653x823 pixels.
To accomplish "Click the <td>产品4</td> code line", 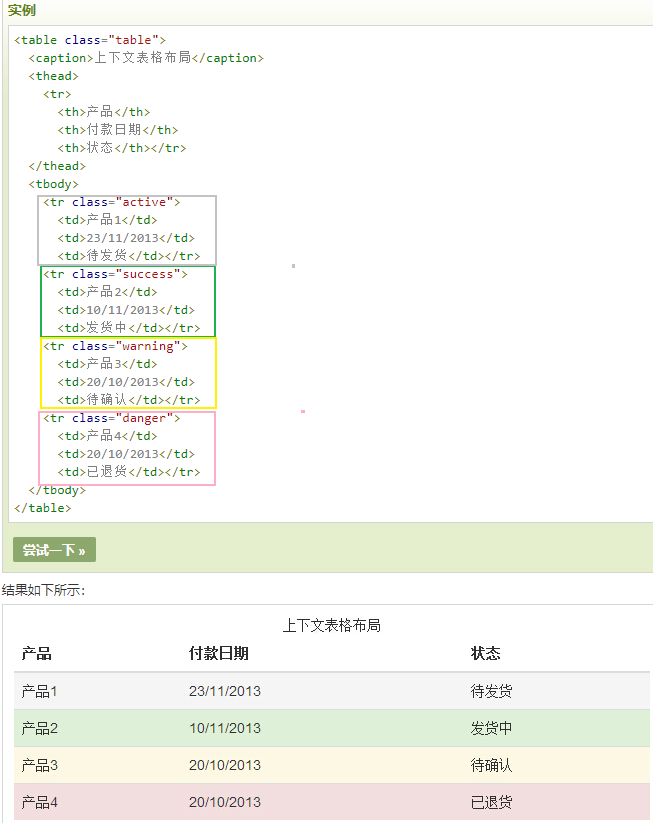I will point(108,436).
